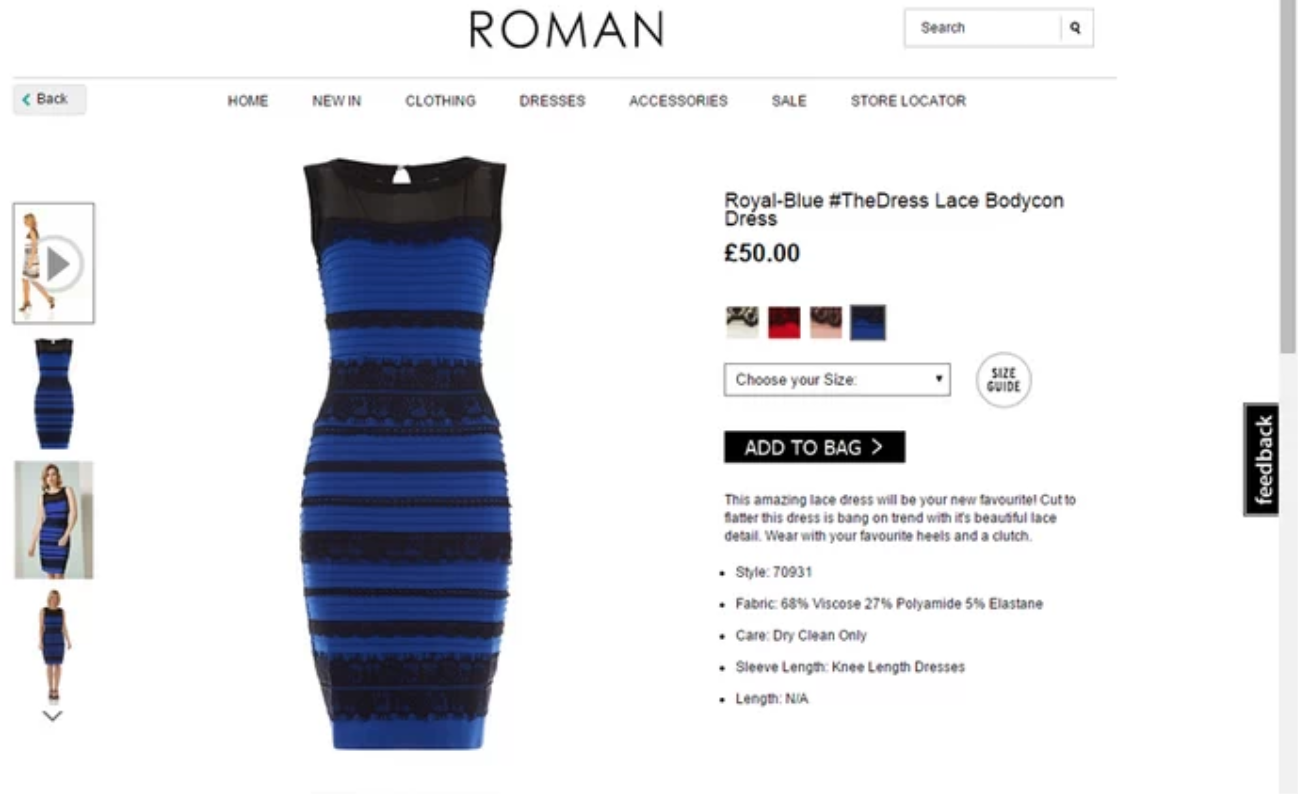Click the ROMAN logo

(x=566, y=30)
